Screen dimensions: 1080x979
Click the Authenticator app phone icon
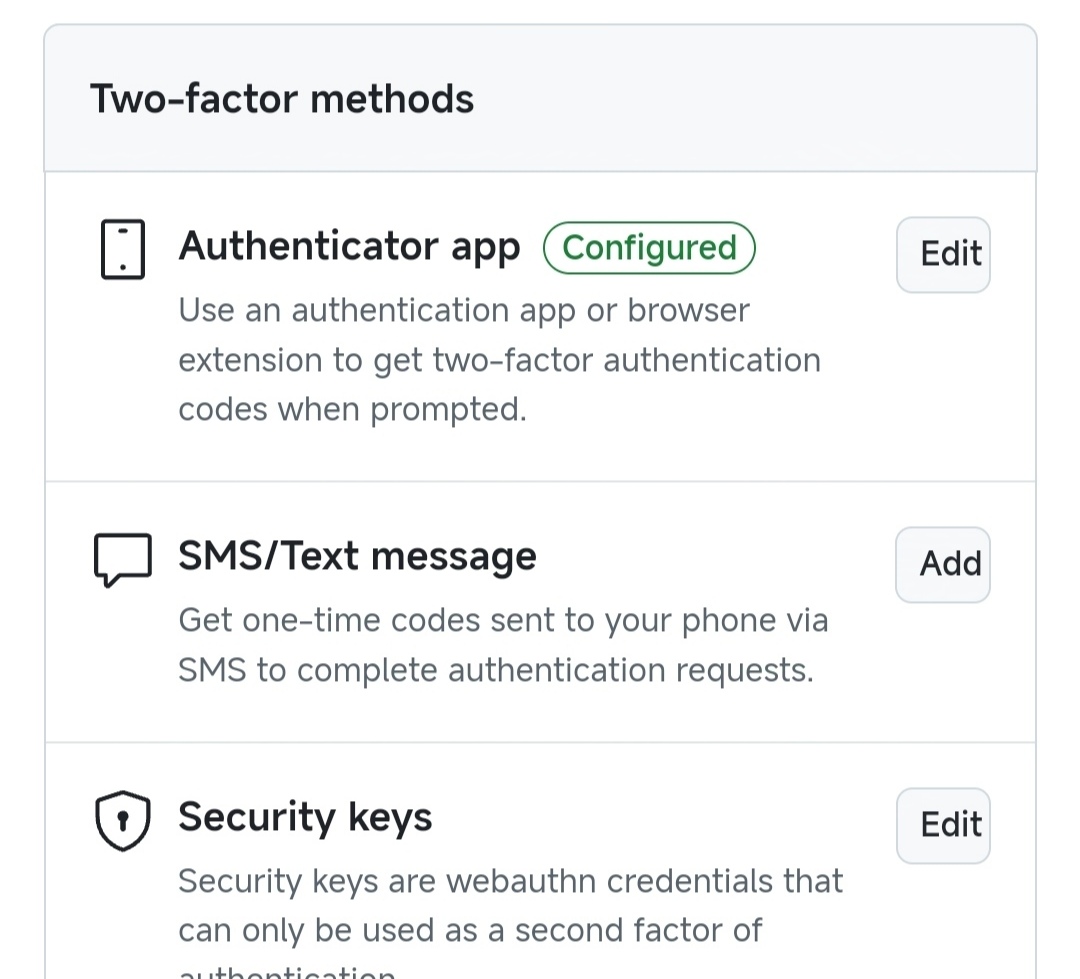tap(123, 249)
